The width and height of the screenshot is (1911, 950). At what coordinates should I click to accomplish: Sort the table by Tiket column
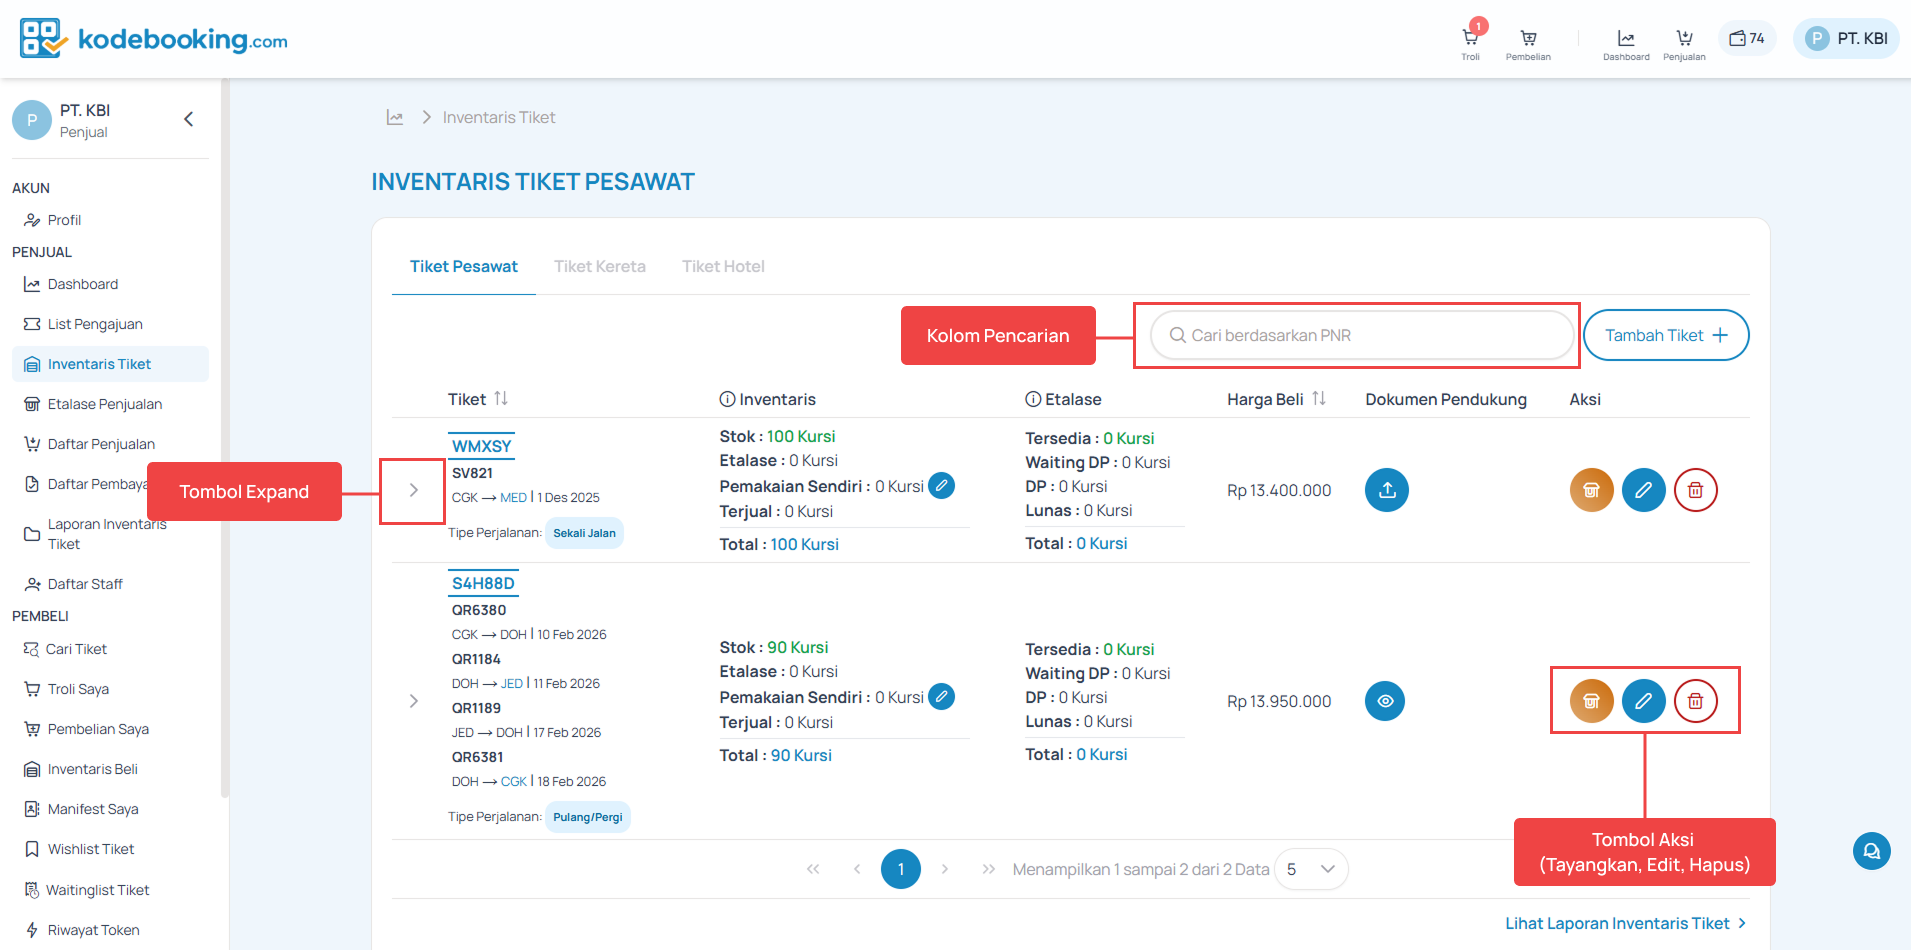501,399
